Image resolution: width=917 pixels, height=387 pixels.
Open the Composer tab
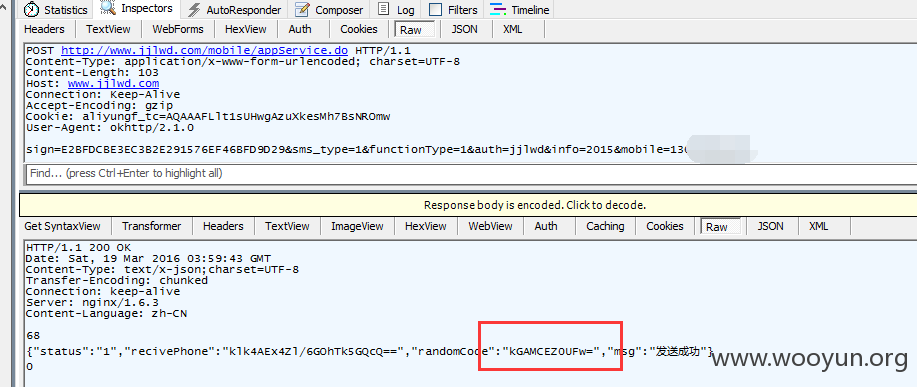pos(329,10)
